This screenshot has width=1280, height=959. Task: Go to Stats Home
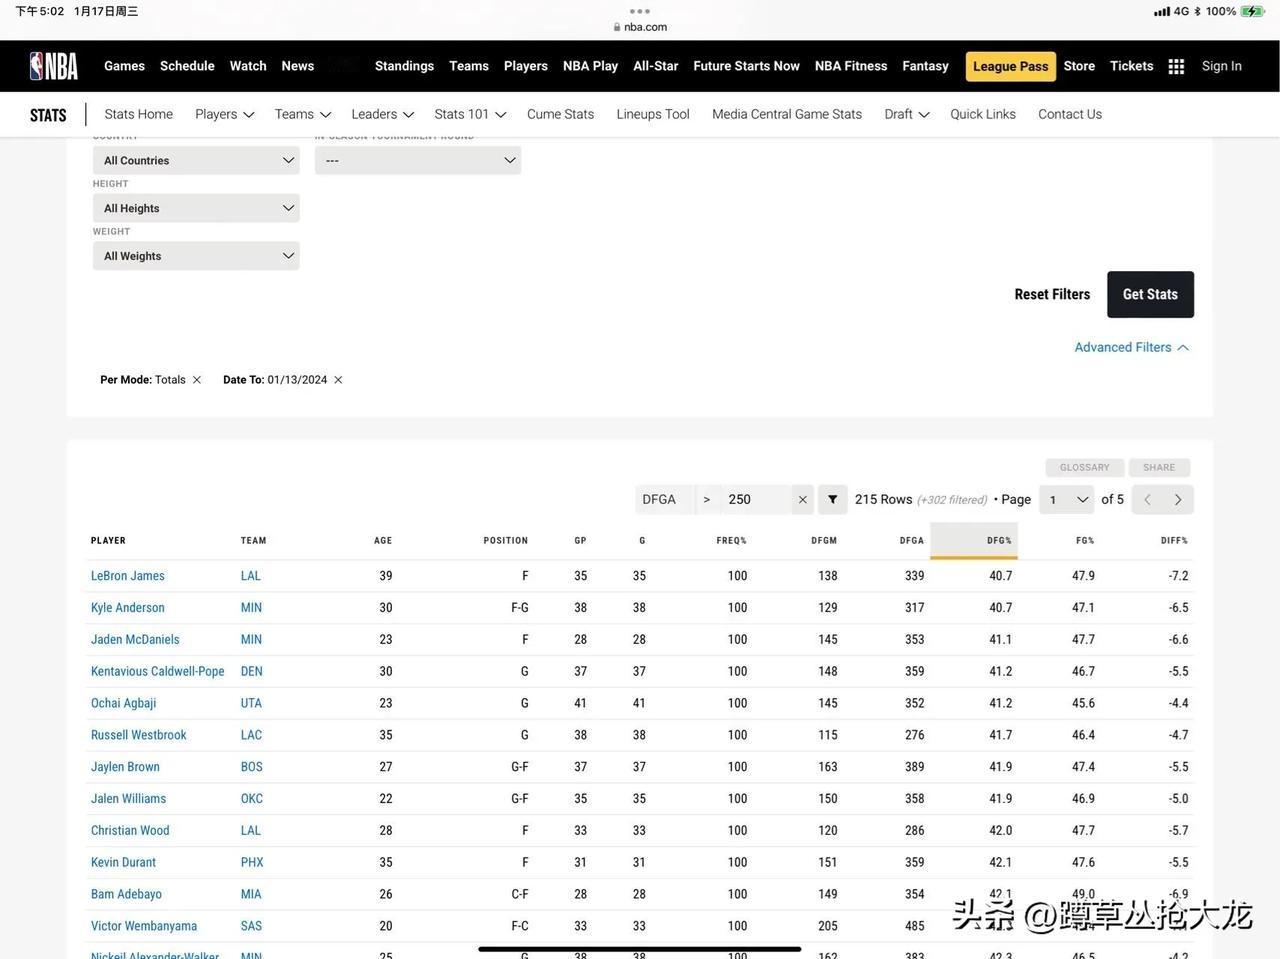pos(139,114)
